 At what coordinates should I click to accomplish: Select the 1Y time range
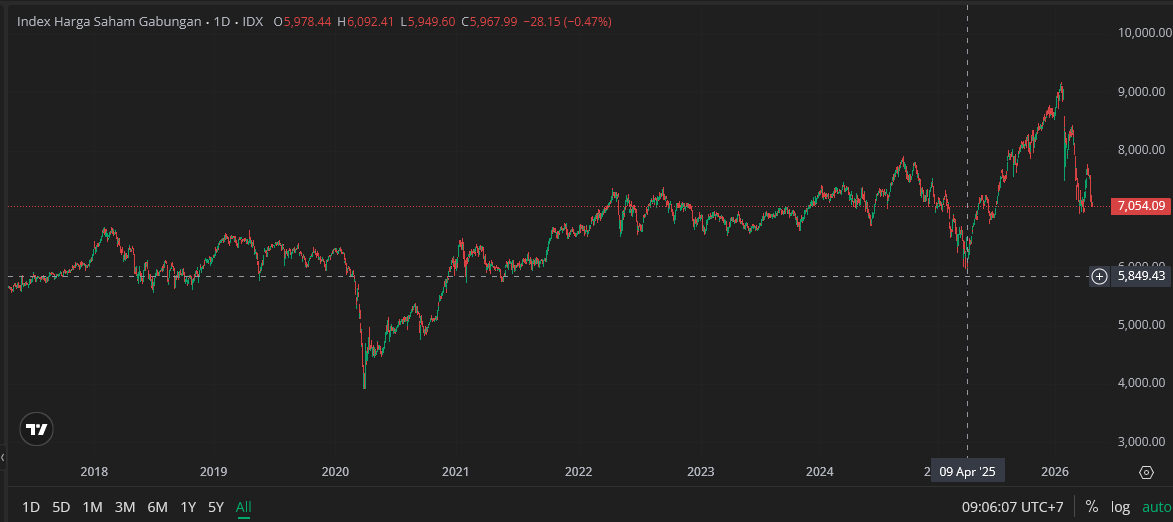188,507
